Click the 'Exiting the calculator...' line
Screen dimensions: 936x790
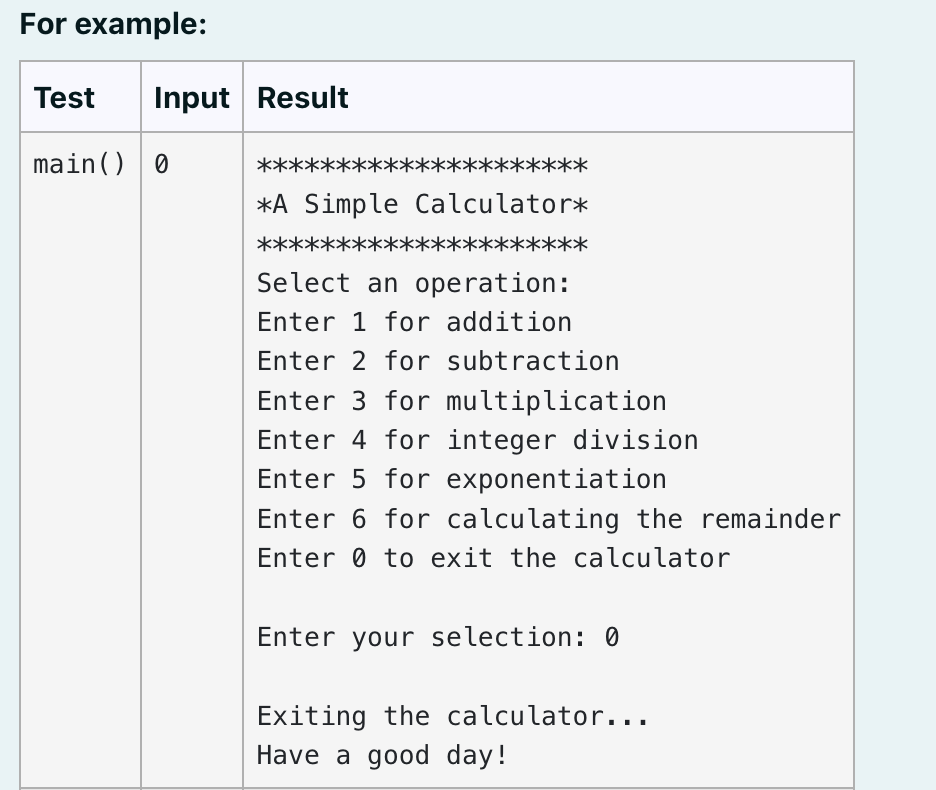point(453,716)
